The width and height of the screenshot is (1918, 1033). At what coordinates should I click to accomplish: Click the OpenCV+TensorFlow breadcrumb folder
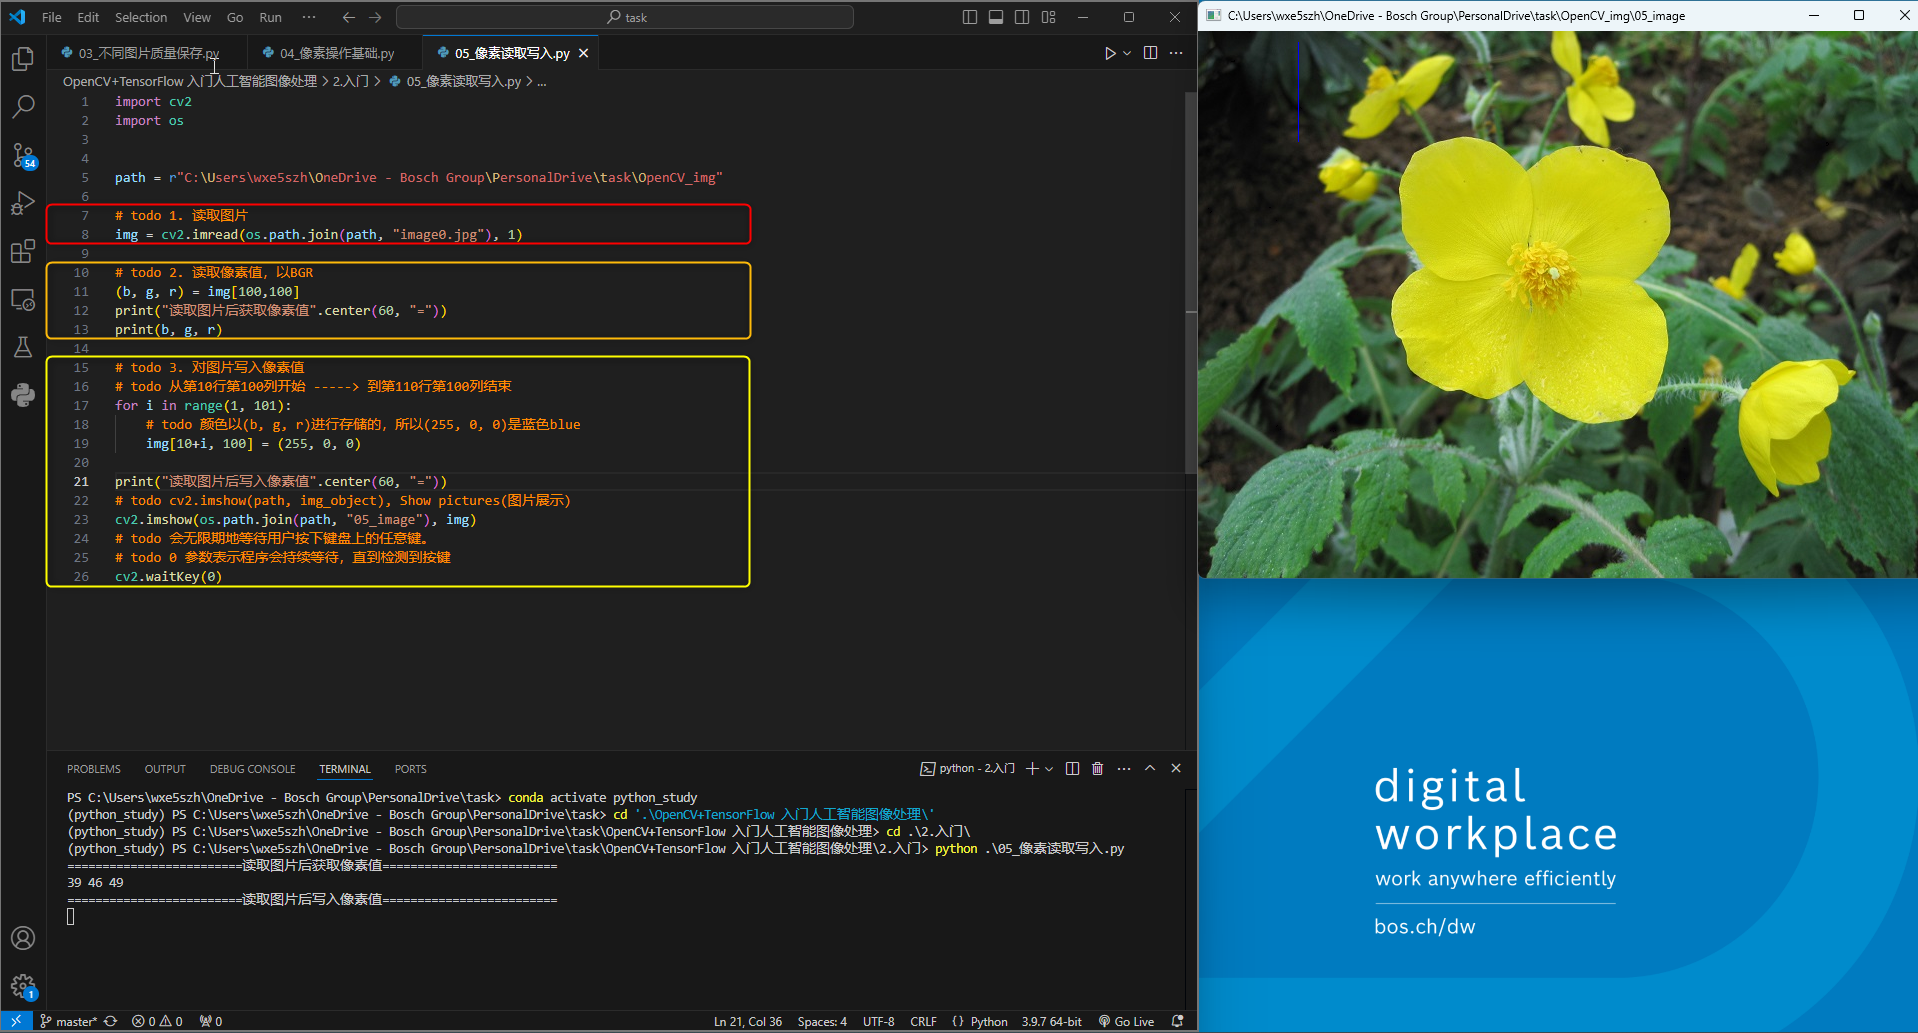(190, 81)
